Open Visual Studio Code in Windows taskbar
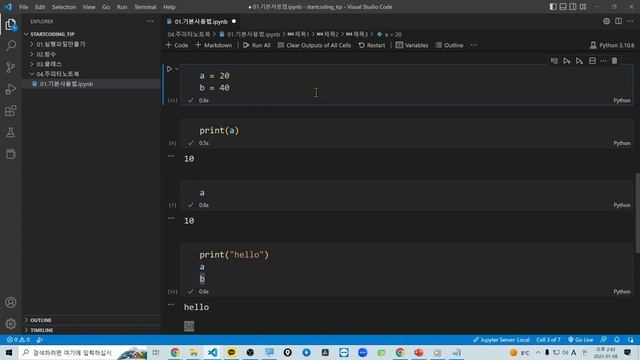 click(213, 352)
